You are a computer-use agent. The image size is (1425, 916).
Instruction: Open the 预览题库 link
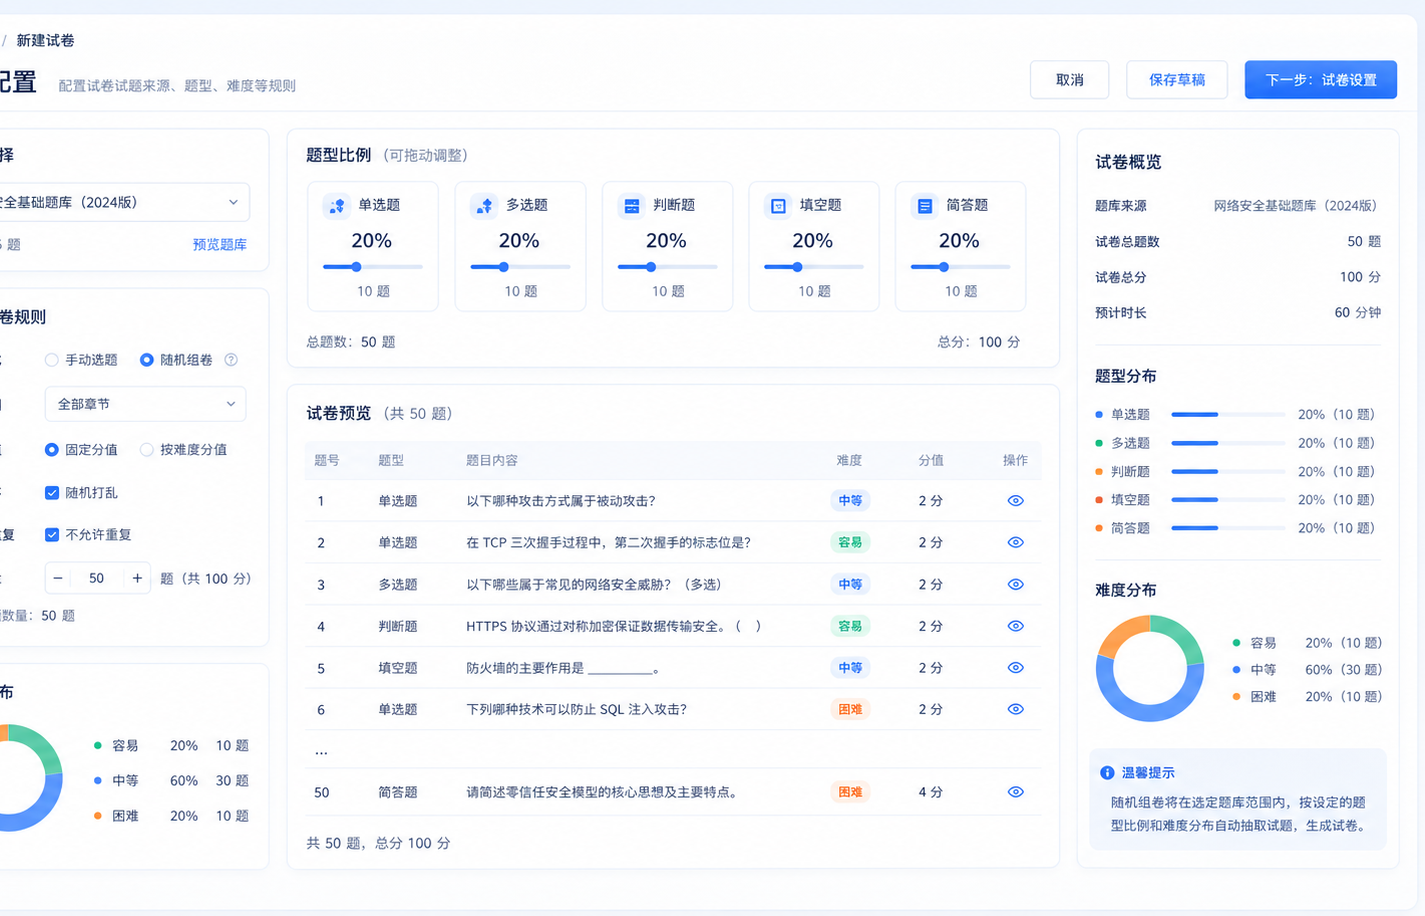coord(220,245)
